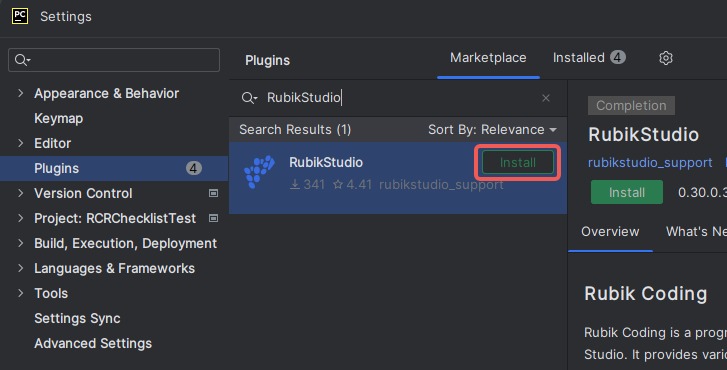The width and height of the screenshot is (727, 370).
Task: Click the RubikStudio plugin logo icon
Action: 259,172
